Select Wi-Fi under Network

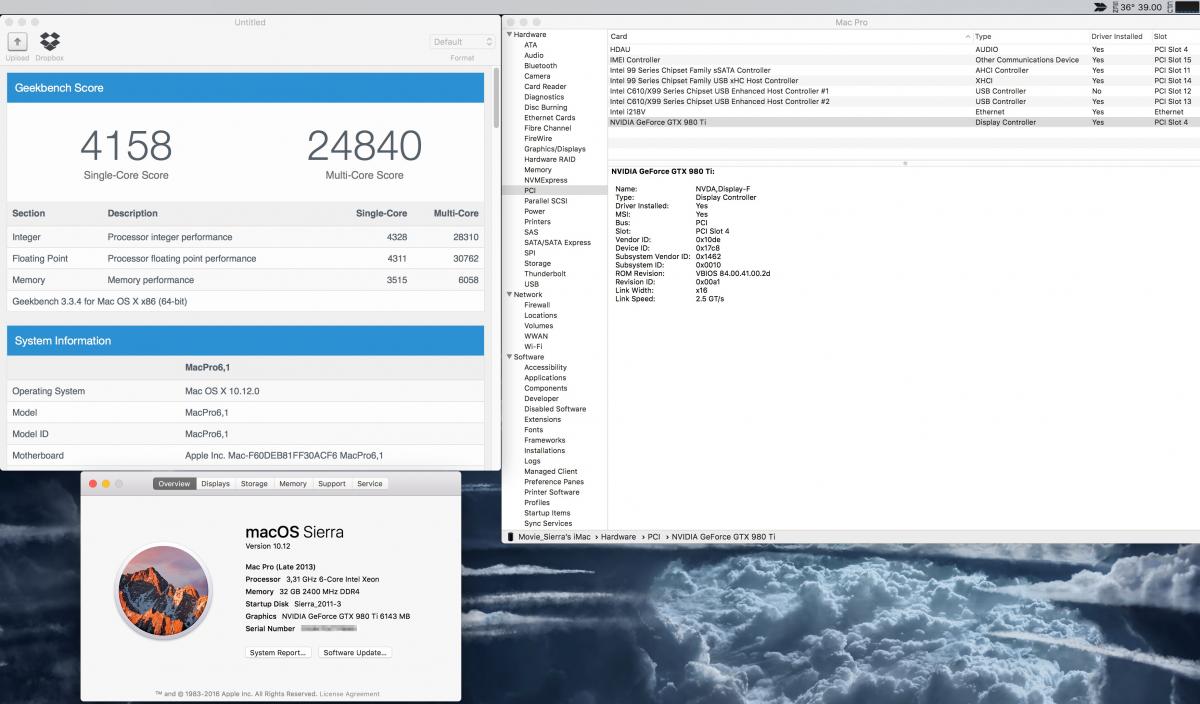533,347
